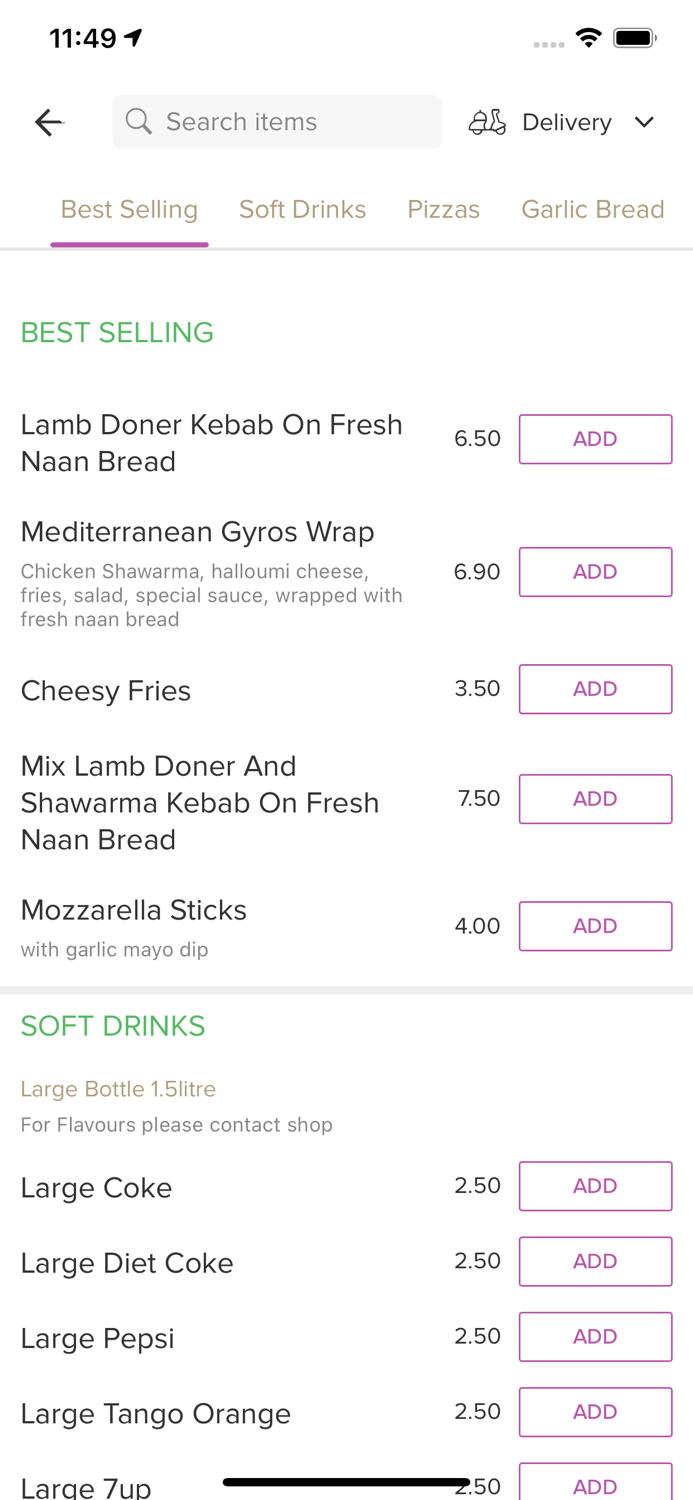Add Large Coke to order
This screenshot has width=693, height=1500.
point(595,1186)
